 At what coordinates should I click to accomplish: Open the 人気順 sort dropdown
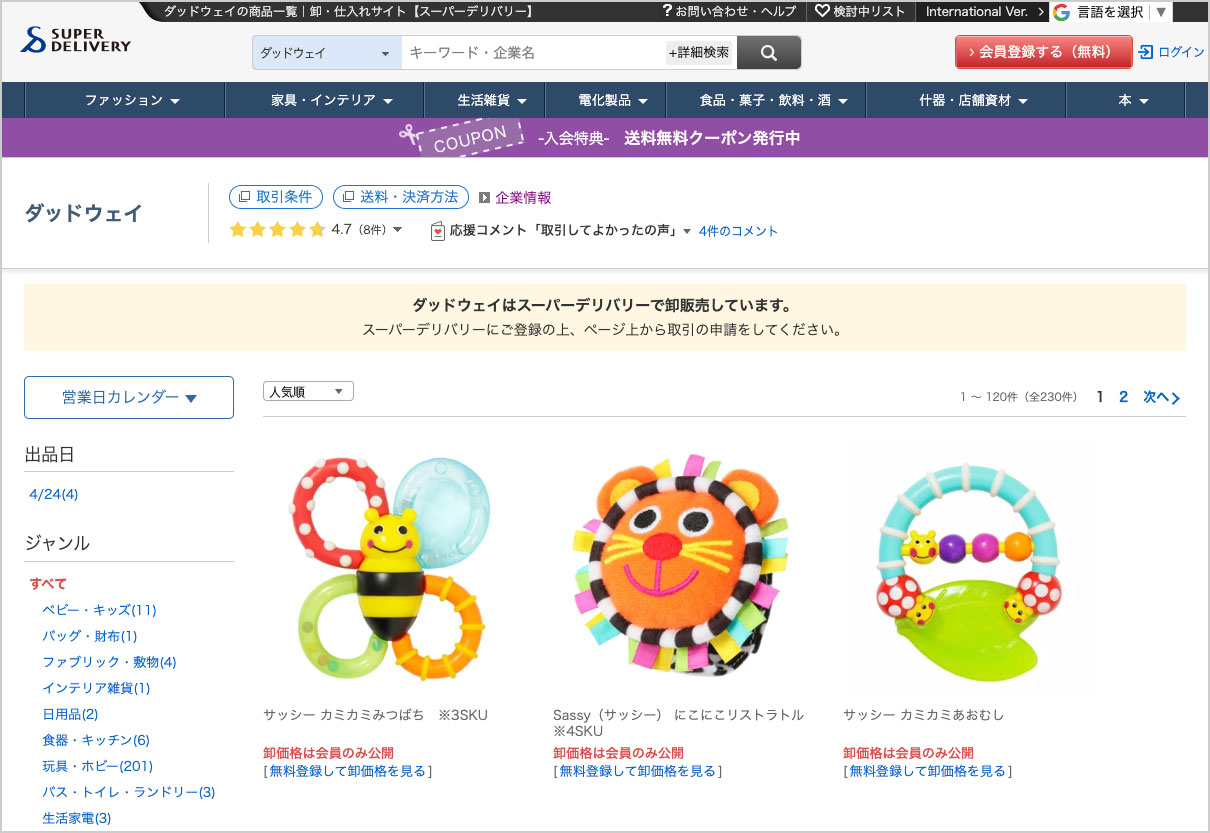click(308, 392)
